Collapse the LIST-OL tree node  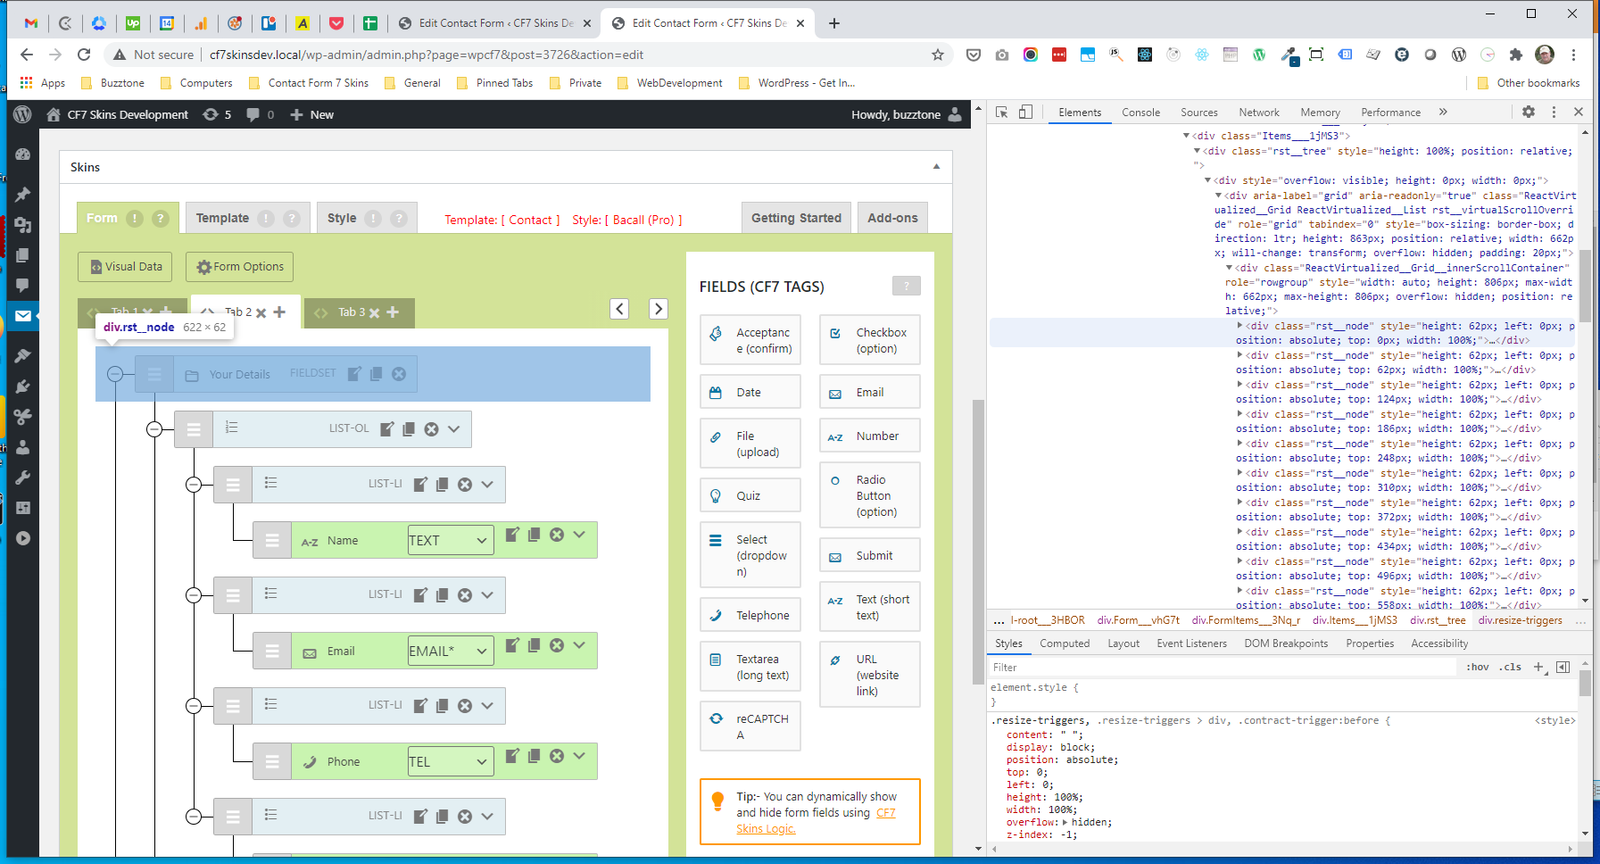click(154, 429)
